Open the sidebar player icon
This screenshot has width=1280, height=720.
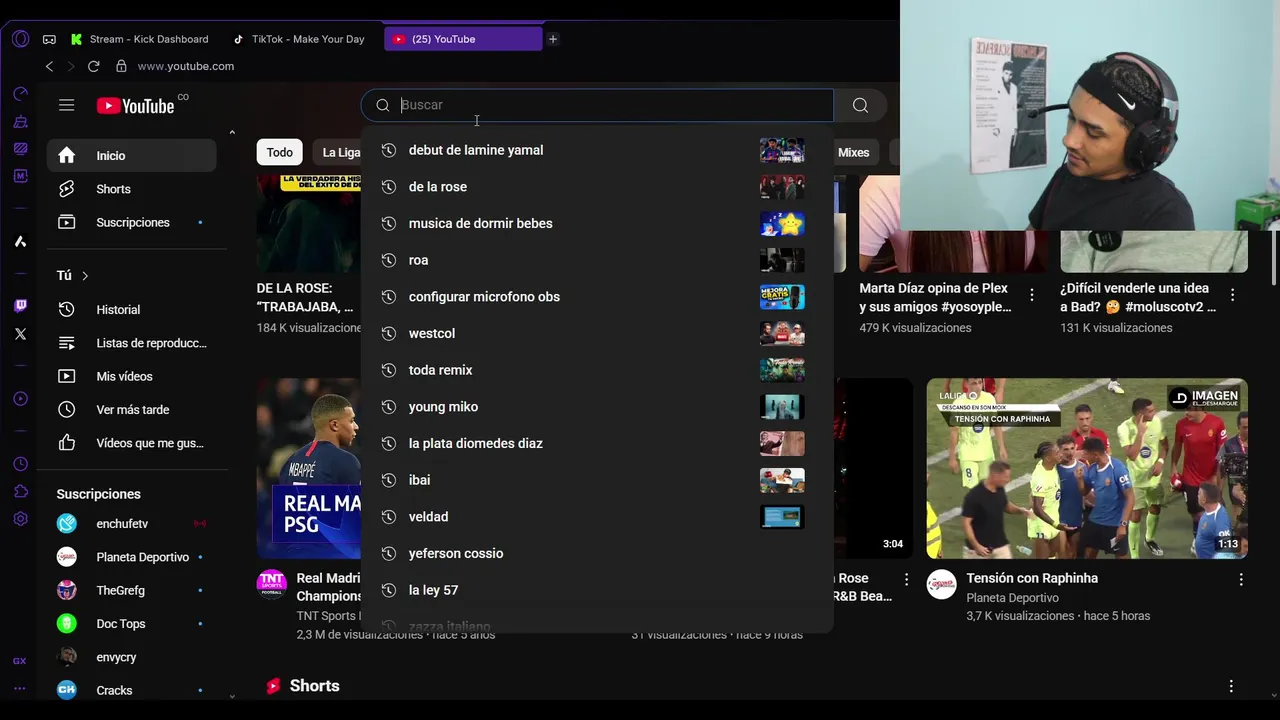20,399
